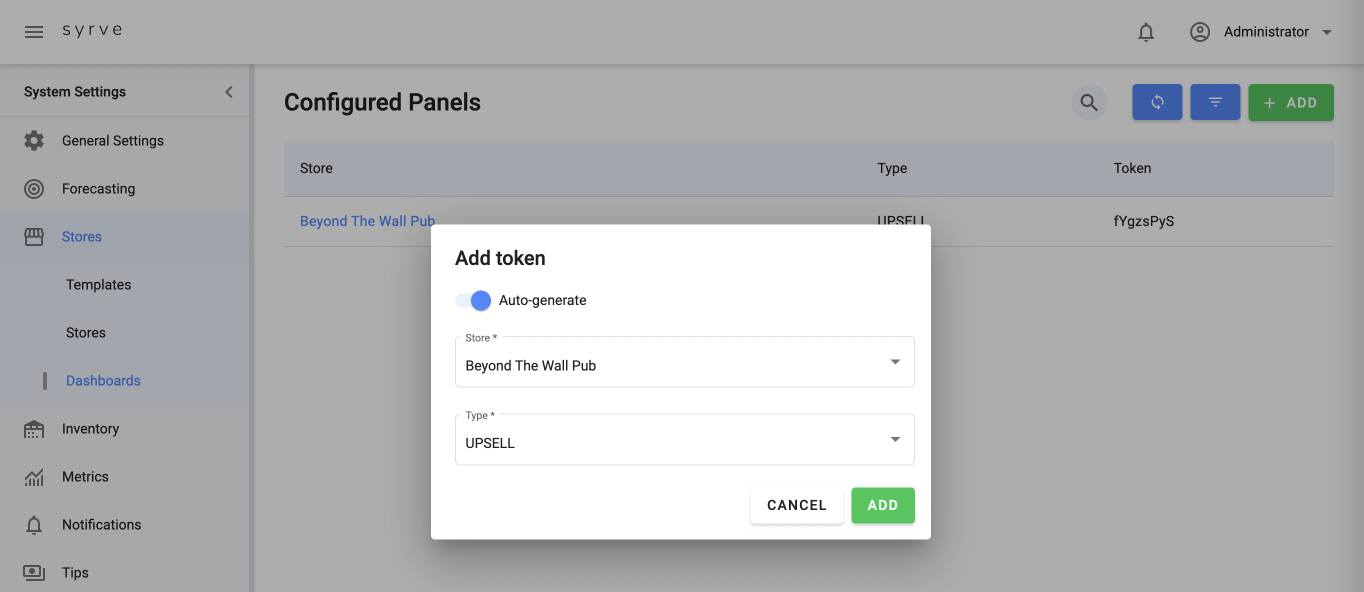Click the blue refresh icon button
Screen dimensions: 1364x592
point(1157,102)
